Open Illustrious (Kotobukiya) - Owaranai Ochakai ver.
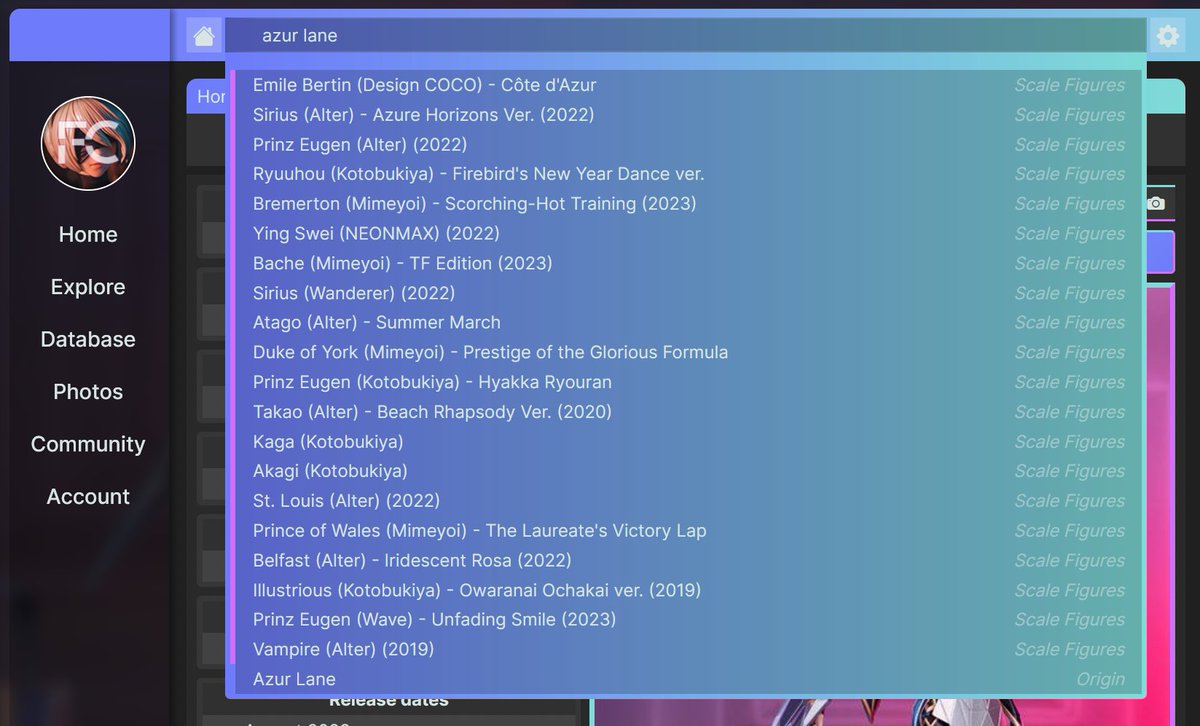The image size is (1200, 726). point(689,590)
